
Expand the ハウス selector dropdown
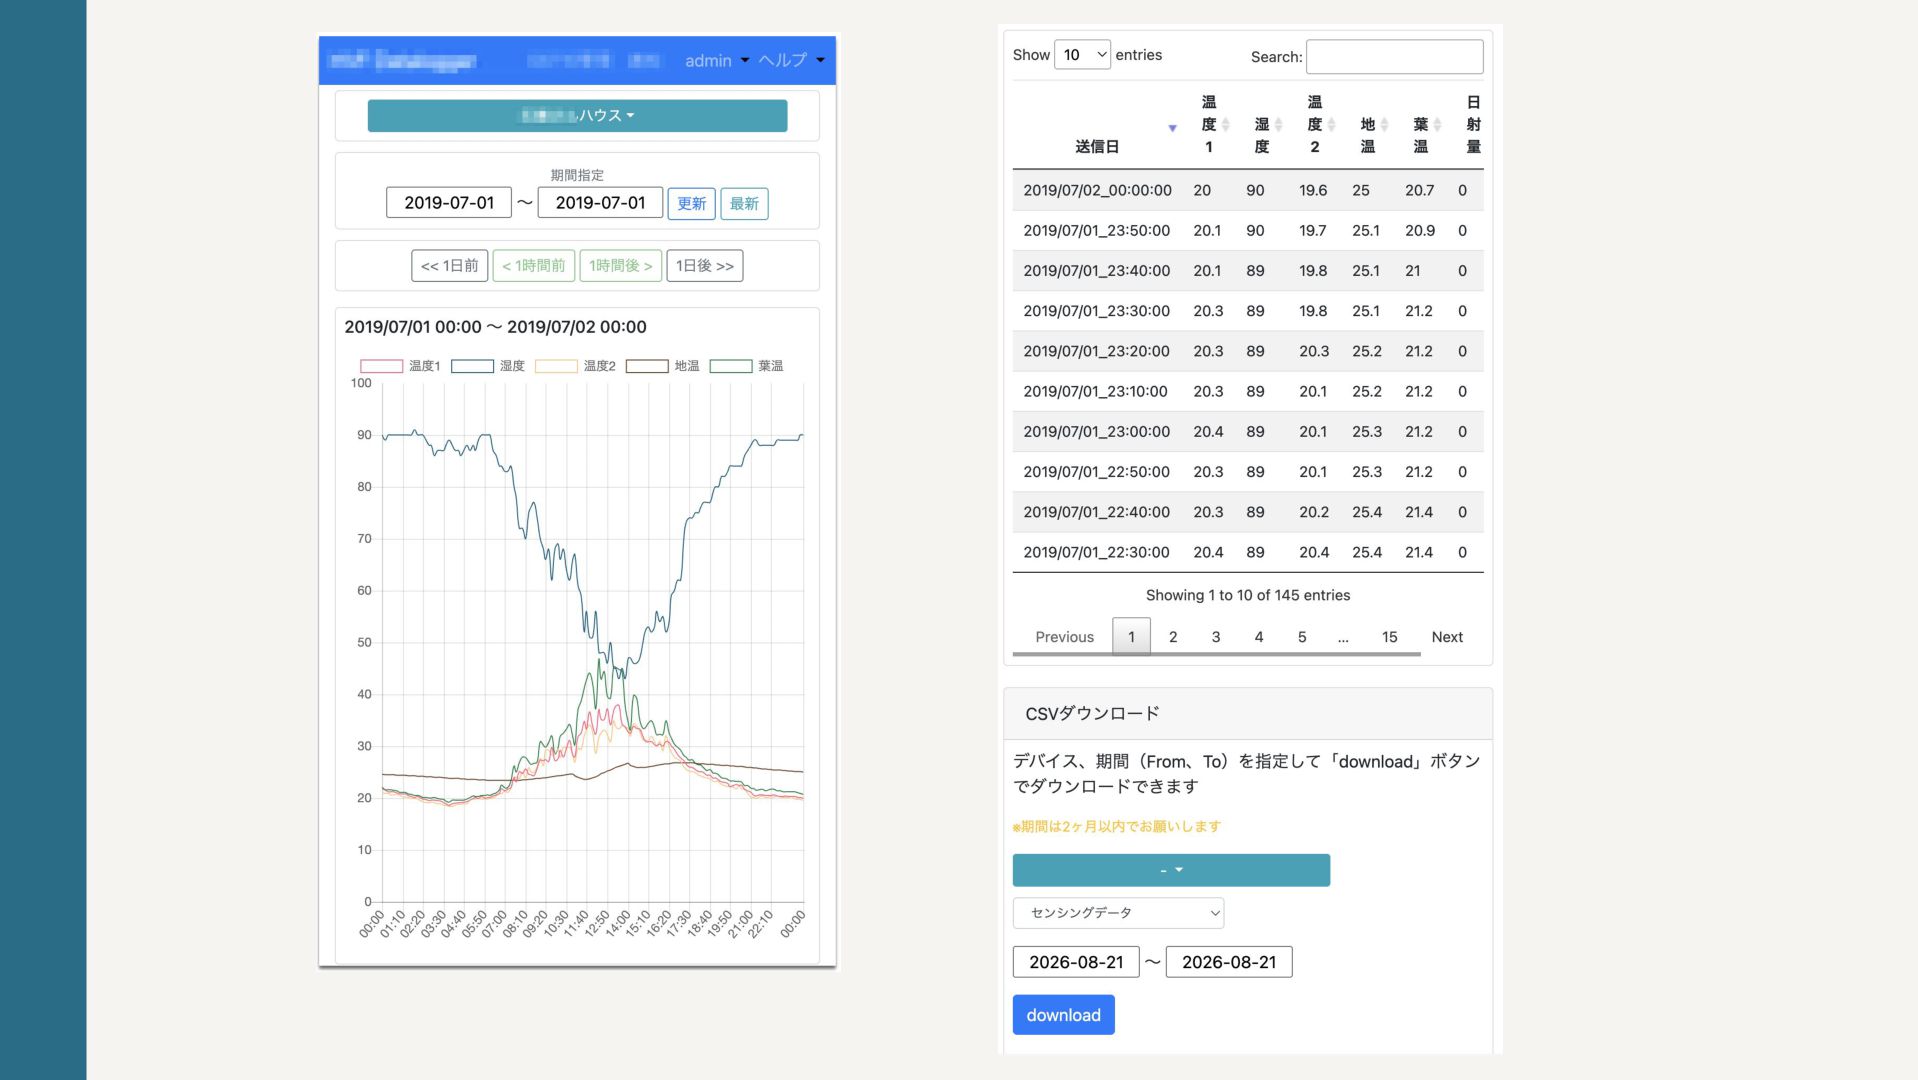pyautogui.click(x=577, y=116)
